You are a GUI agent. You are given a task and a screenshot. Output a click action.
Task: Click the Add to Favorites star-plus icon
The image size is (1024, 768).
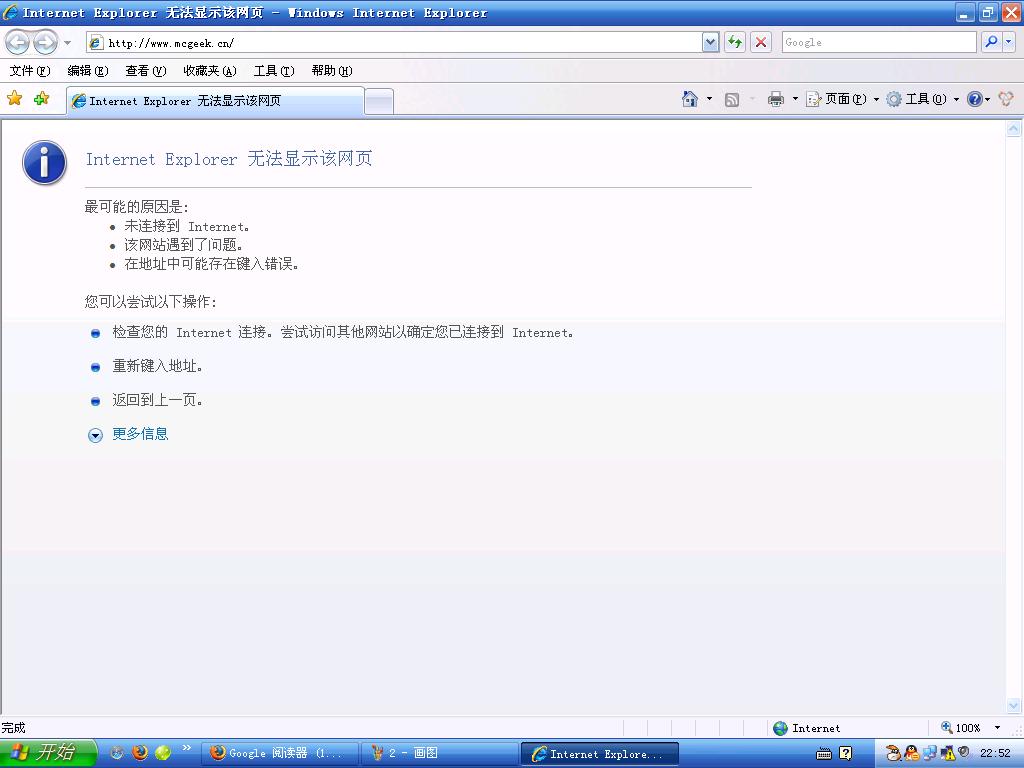(41, 99)
